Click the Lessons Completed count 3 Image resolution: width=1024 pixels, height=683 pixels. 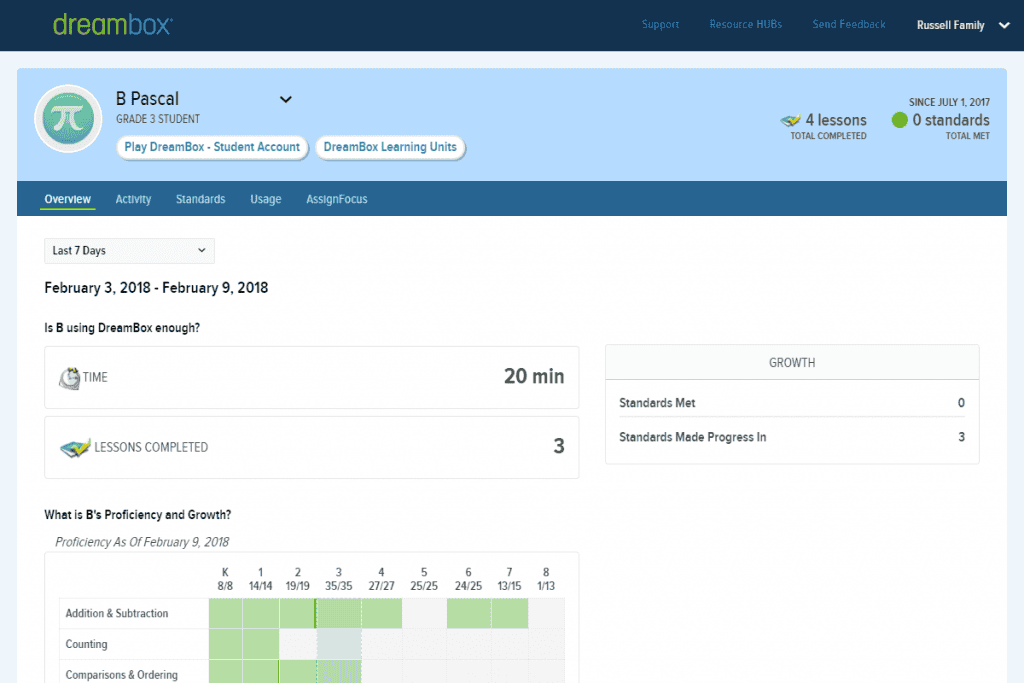(559, 446)
